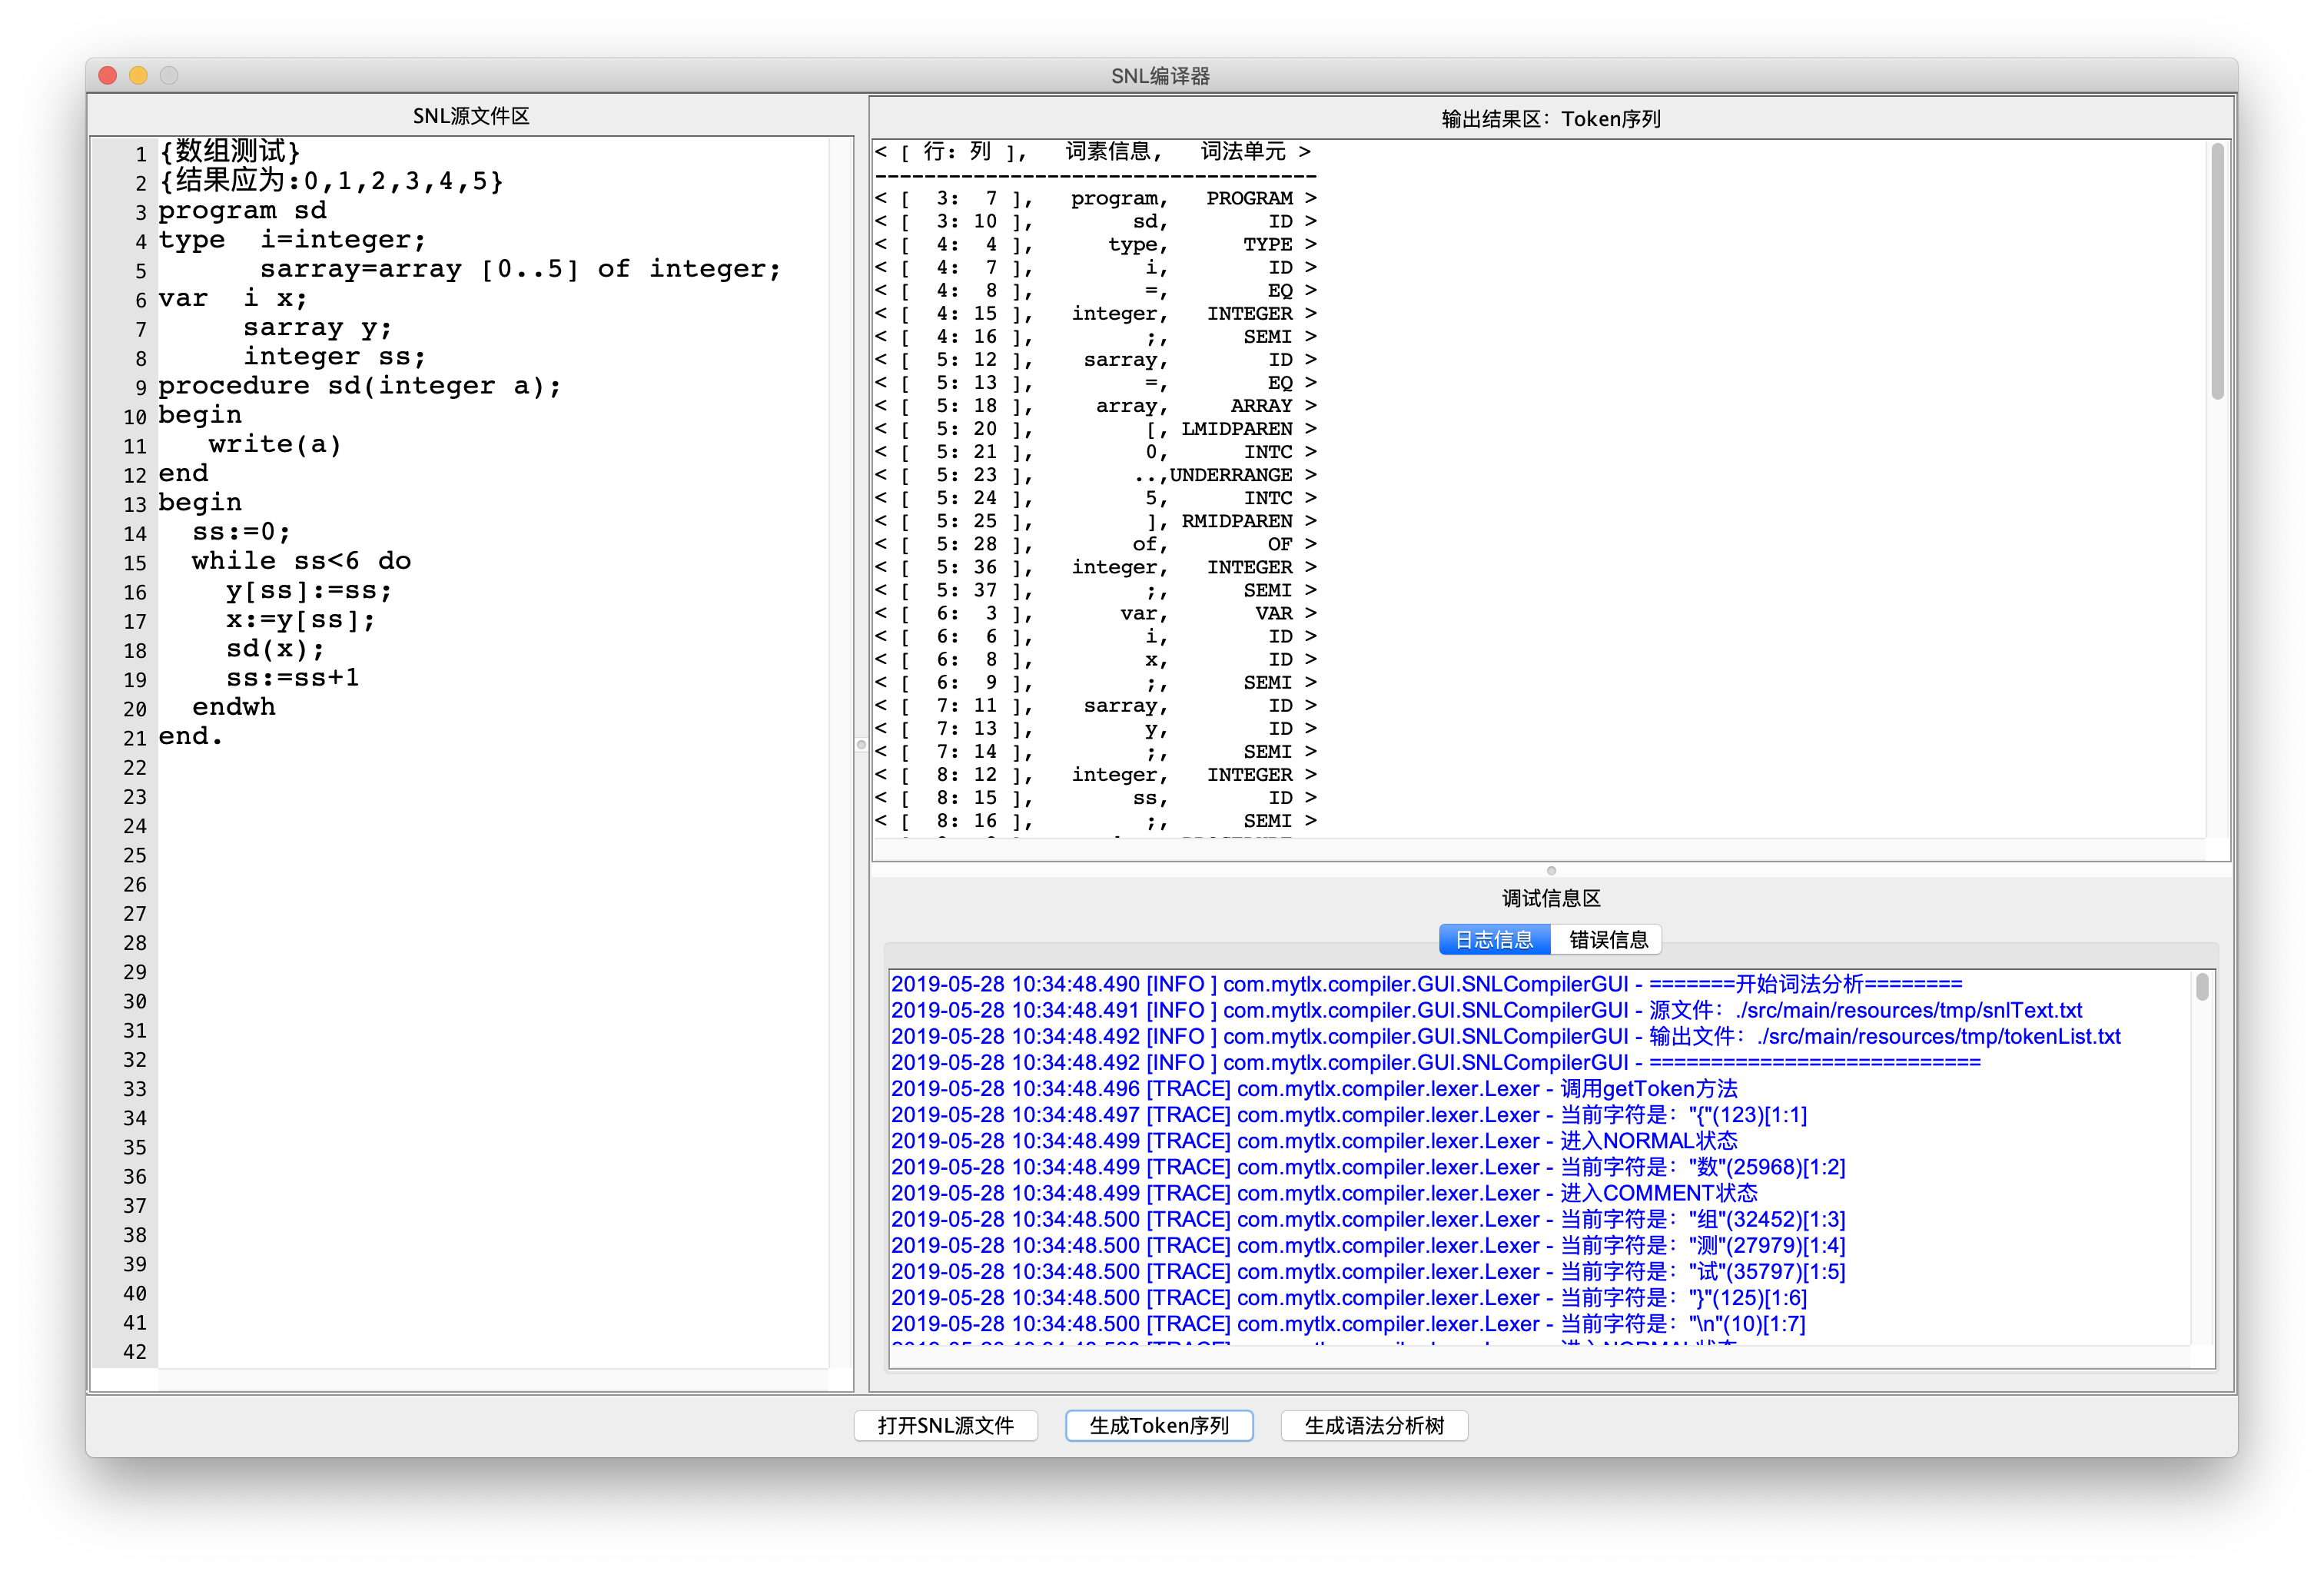Click log line with character '数'(25968)

[1368, 1167]
